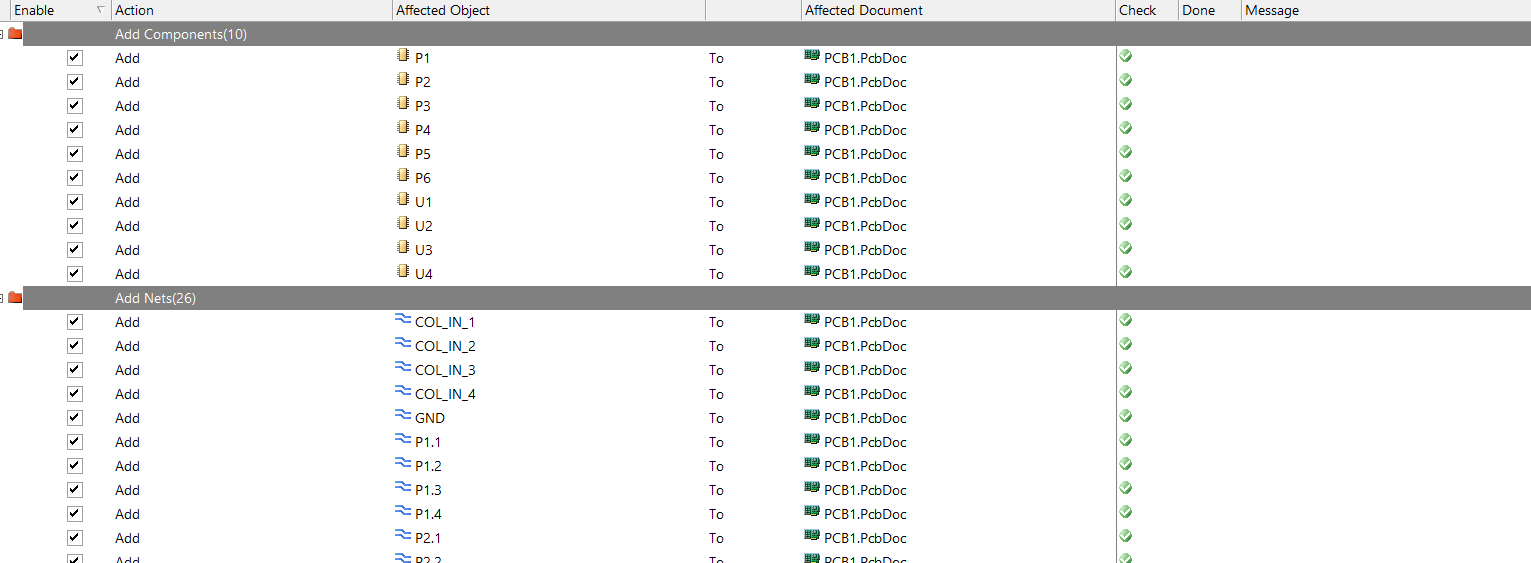Screen dimensions: 1531x563
Task: Collapse the Add Components(10) group
Action: (2, 34)
